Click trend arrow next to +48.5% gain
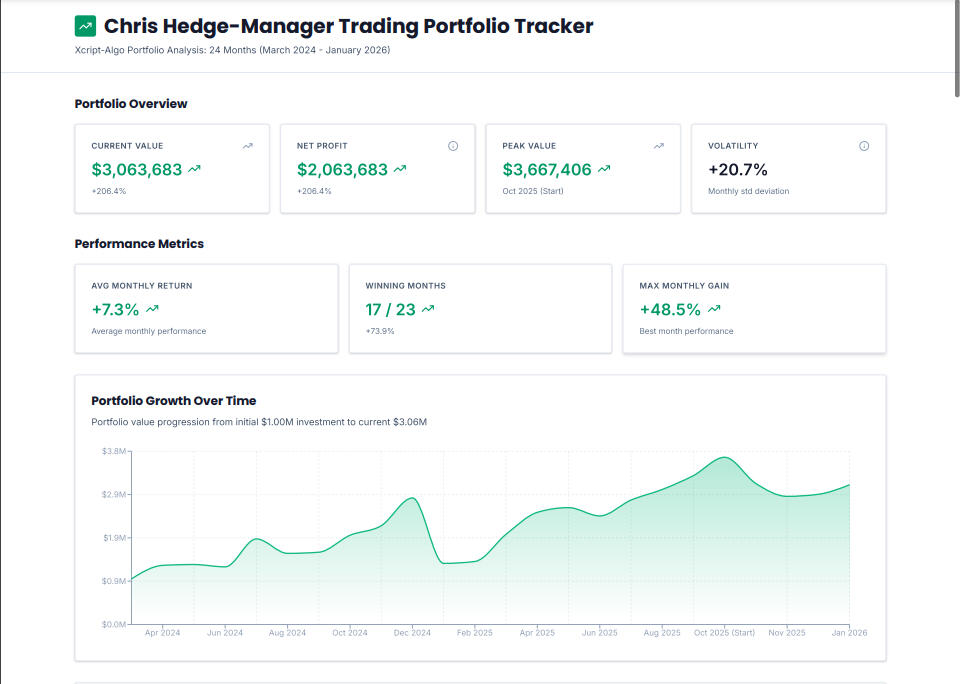The height and width of the screenshot is (684, 960). [714, 310]
